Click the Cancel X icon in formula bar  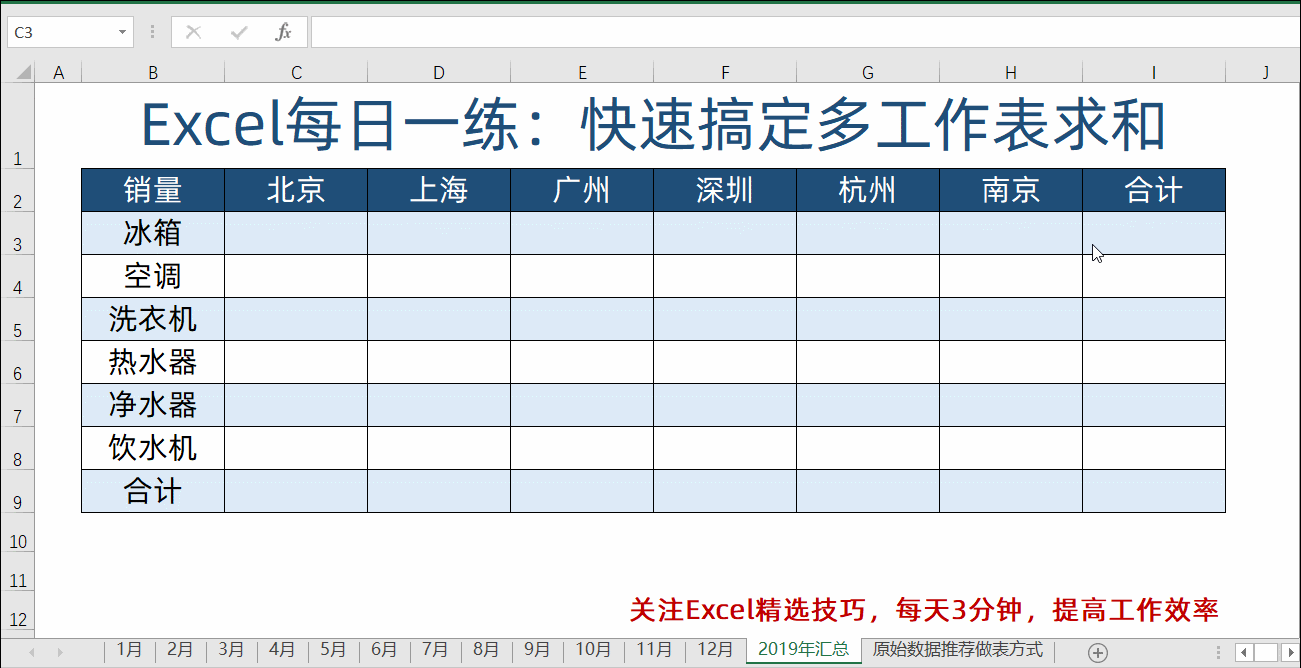tap(194, 32)
